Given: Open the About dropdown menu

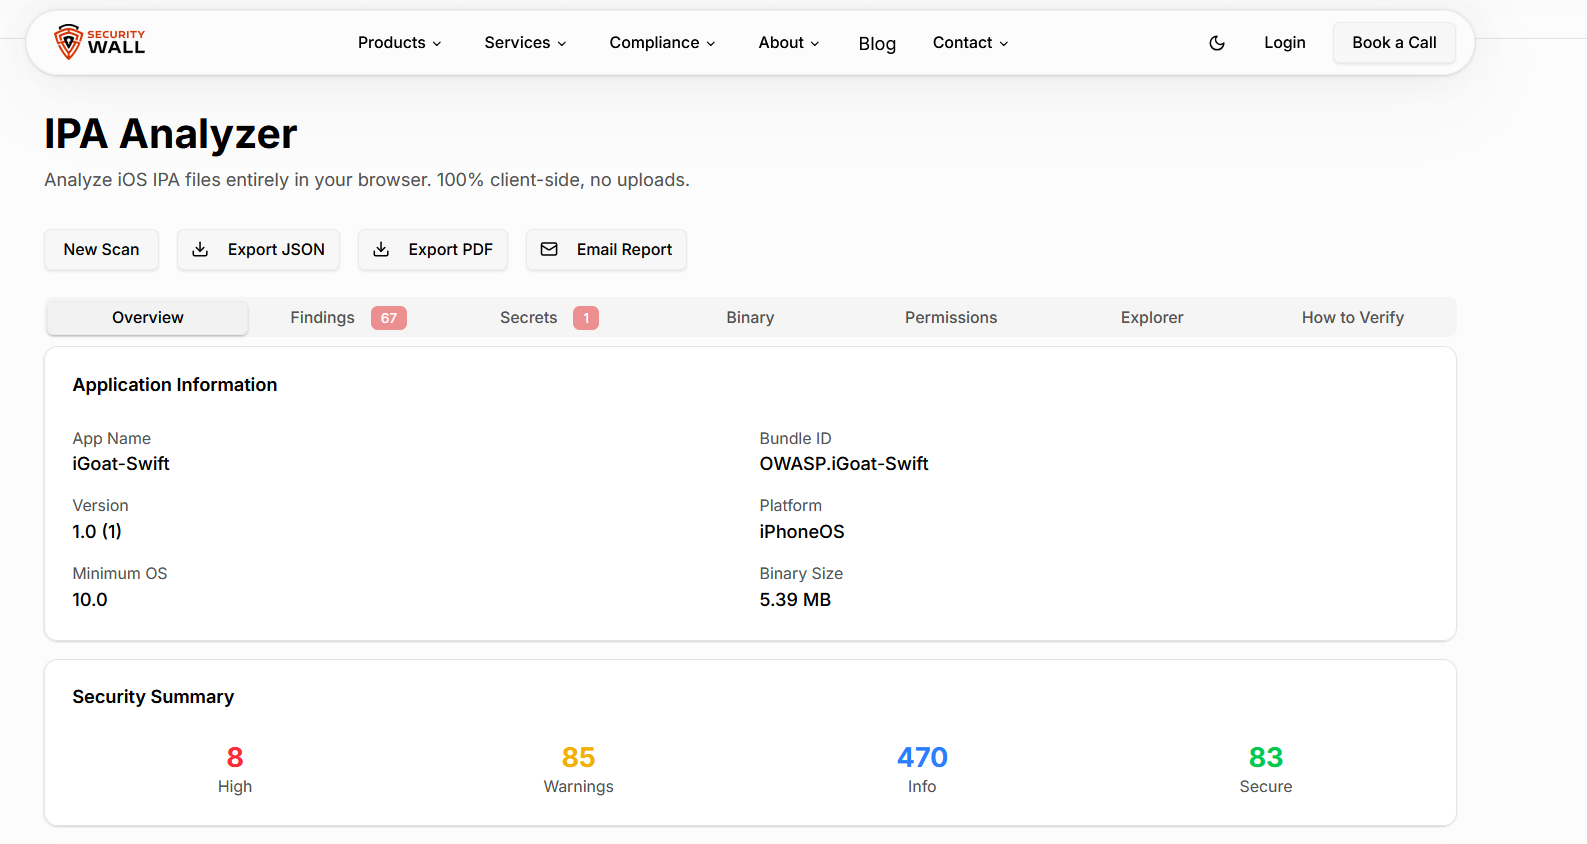Looking at the screenshot, I should 788,43.
